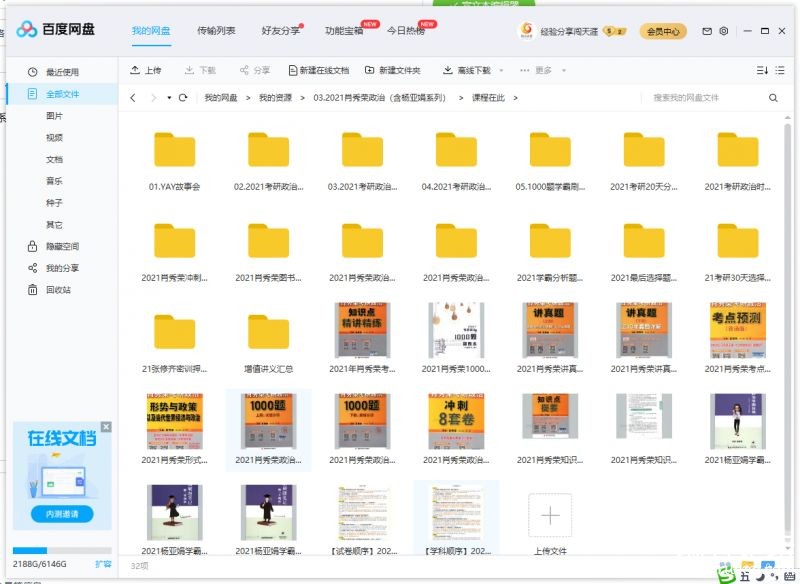Open the 05.1000题学霸刷 folder
800x584 pixels.
click(x=550, y=150)
